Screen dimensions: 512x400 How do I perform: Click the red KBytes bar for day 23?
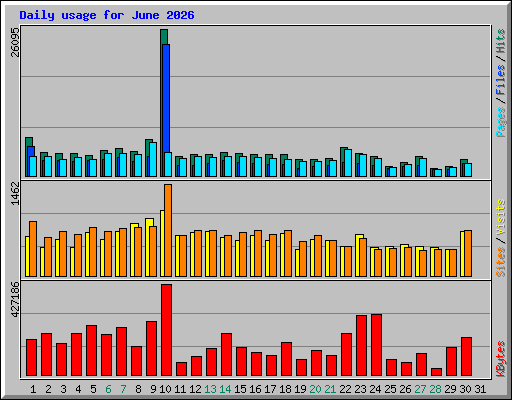361,345
